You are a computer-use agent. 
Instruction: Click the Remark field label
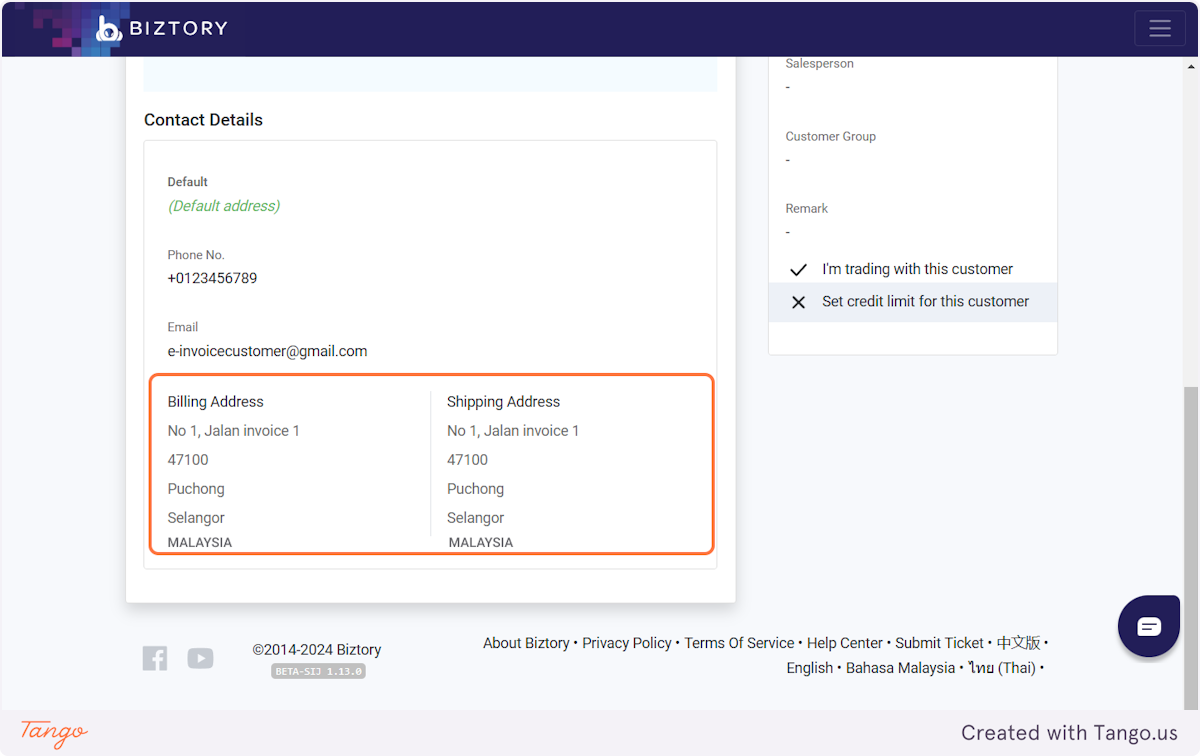coord(807,209)
